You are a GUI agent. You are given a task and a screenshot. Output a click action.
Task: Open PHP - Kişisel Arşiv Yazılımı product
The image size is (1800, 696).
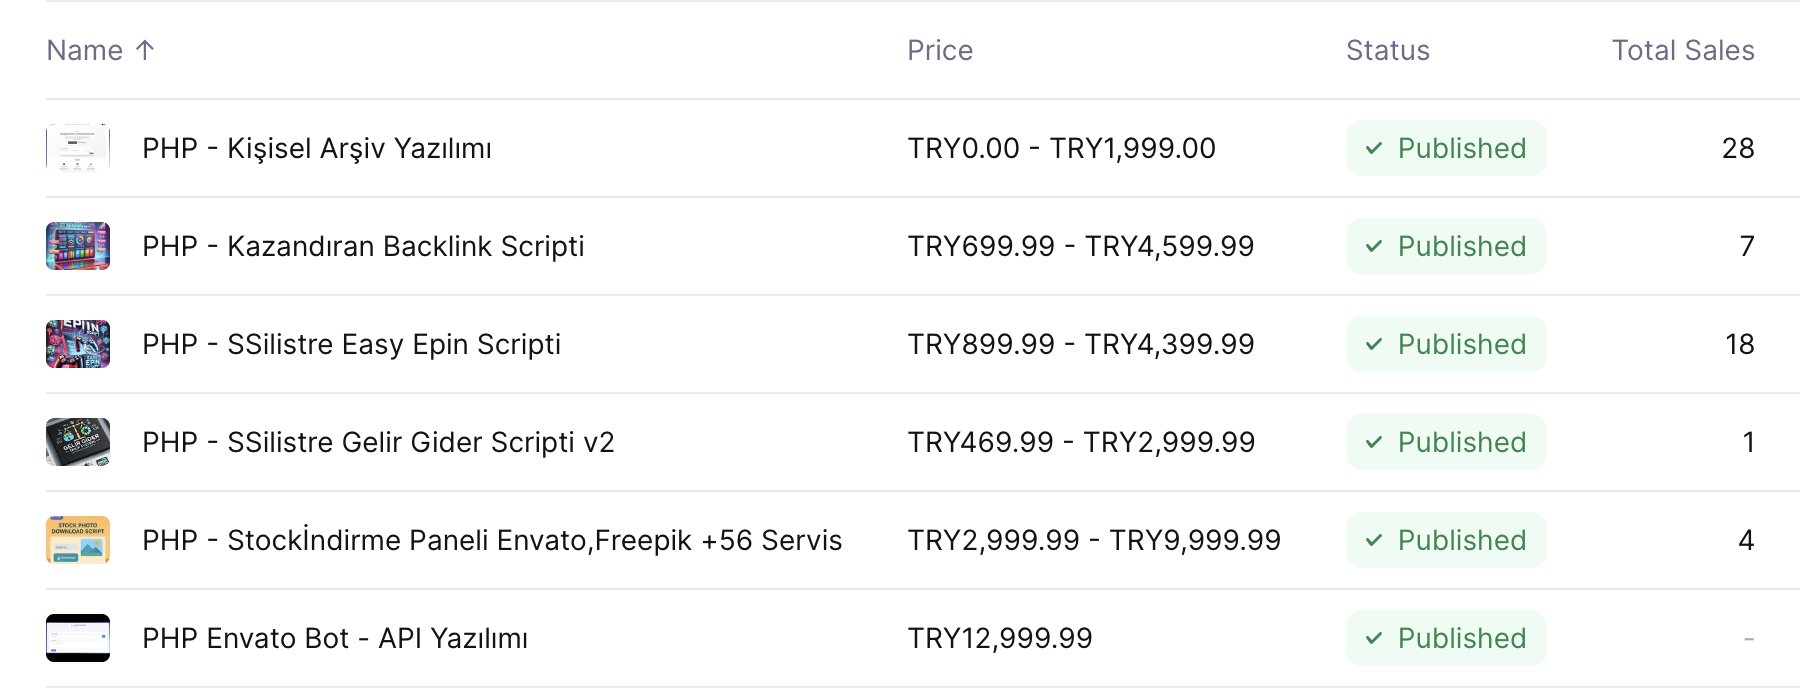coord(317,148)
